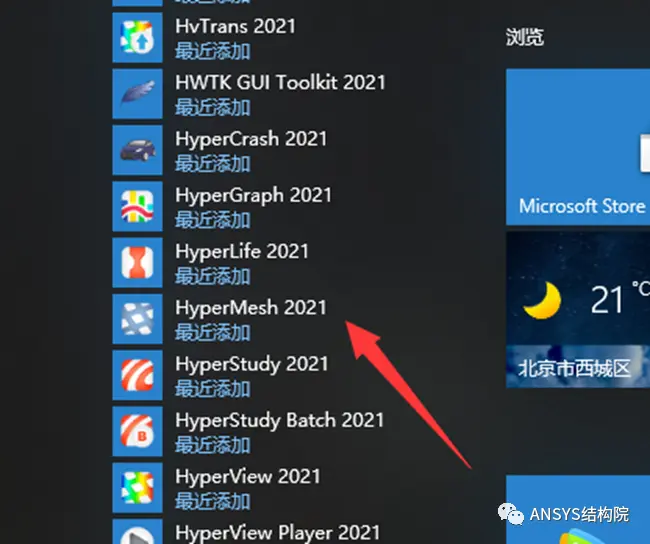Click HyperStudy Batch 2021 icon
The width and height of the screenshot is (650, 544).
(137, 432)
